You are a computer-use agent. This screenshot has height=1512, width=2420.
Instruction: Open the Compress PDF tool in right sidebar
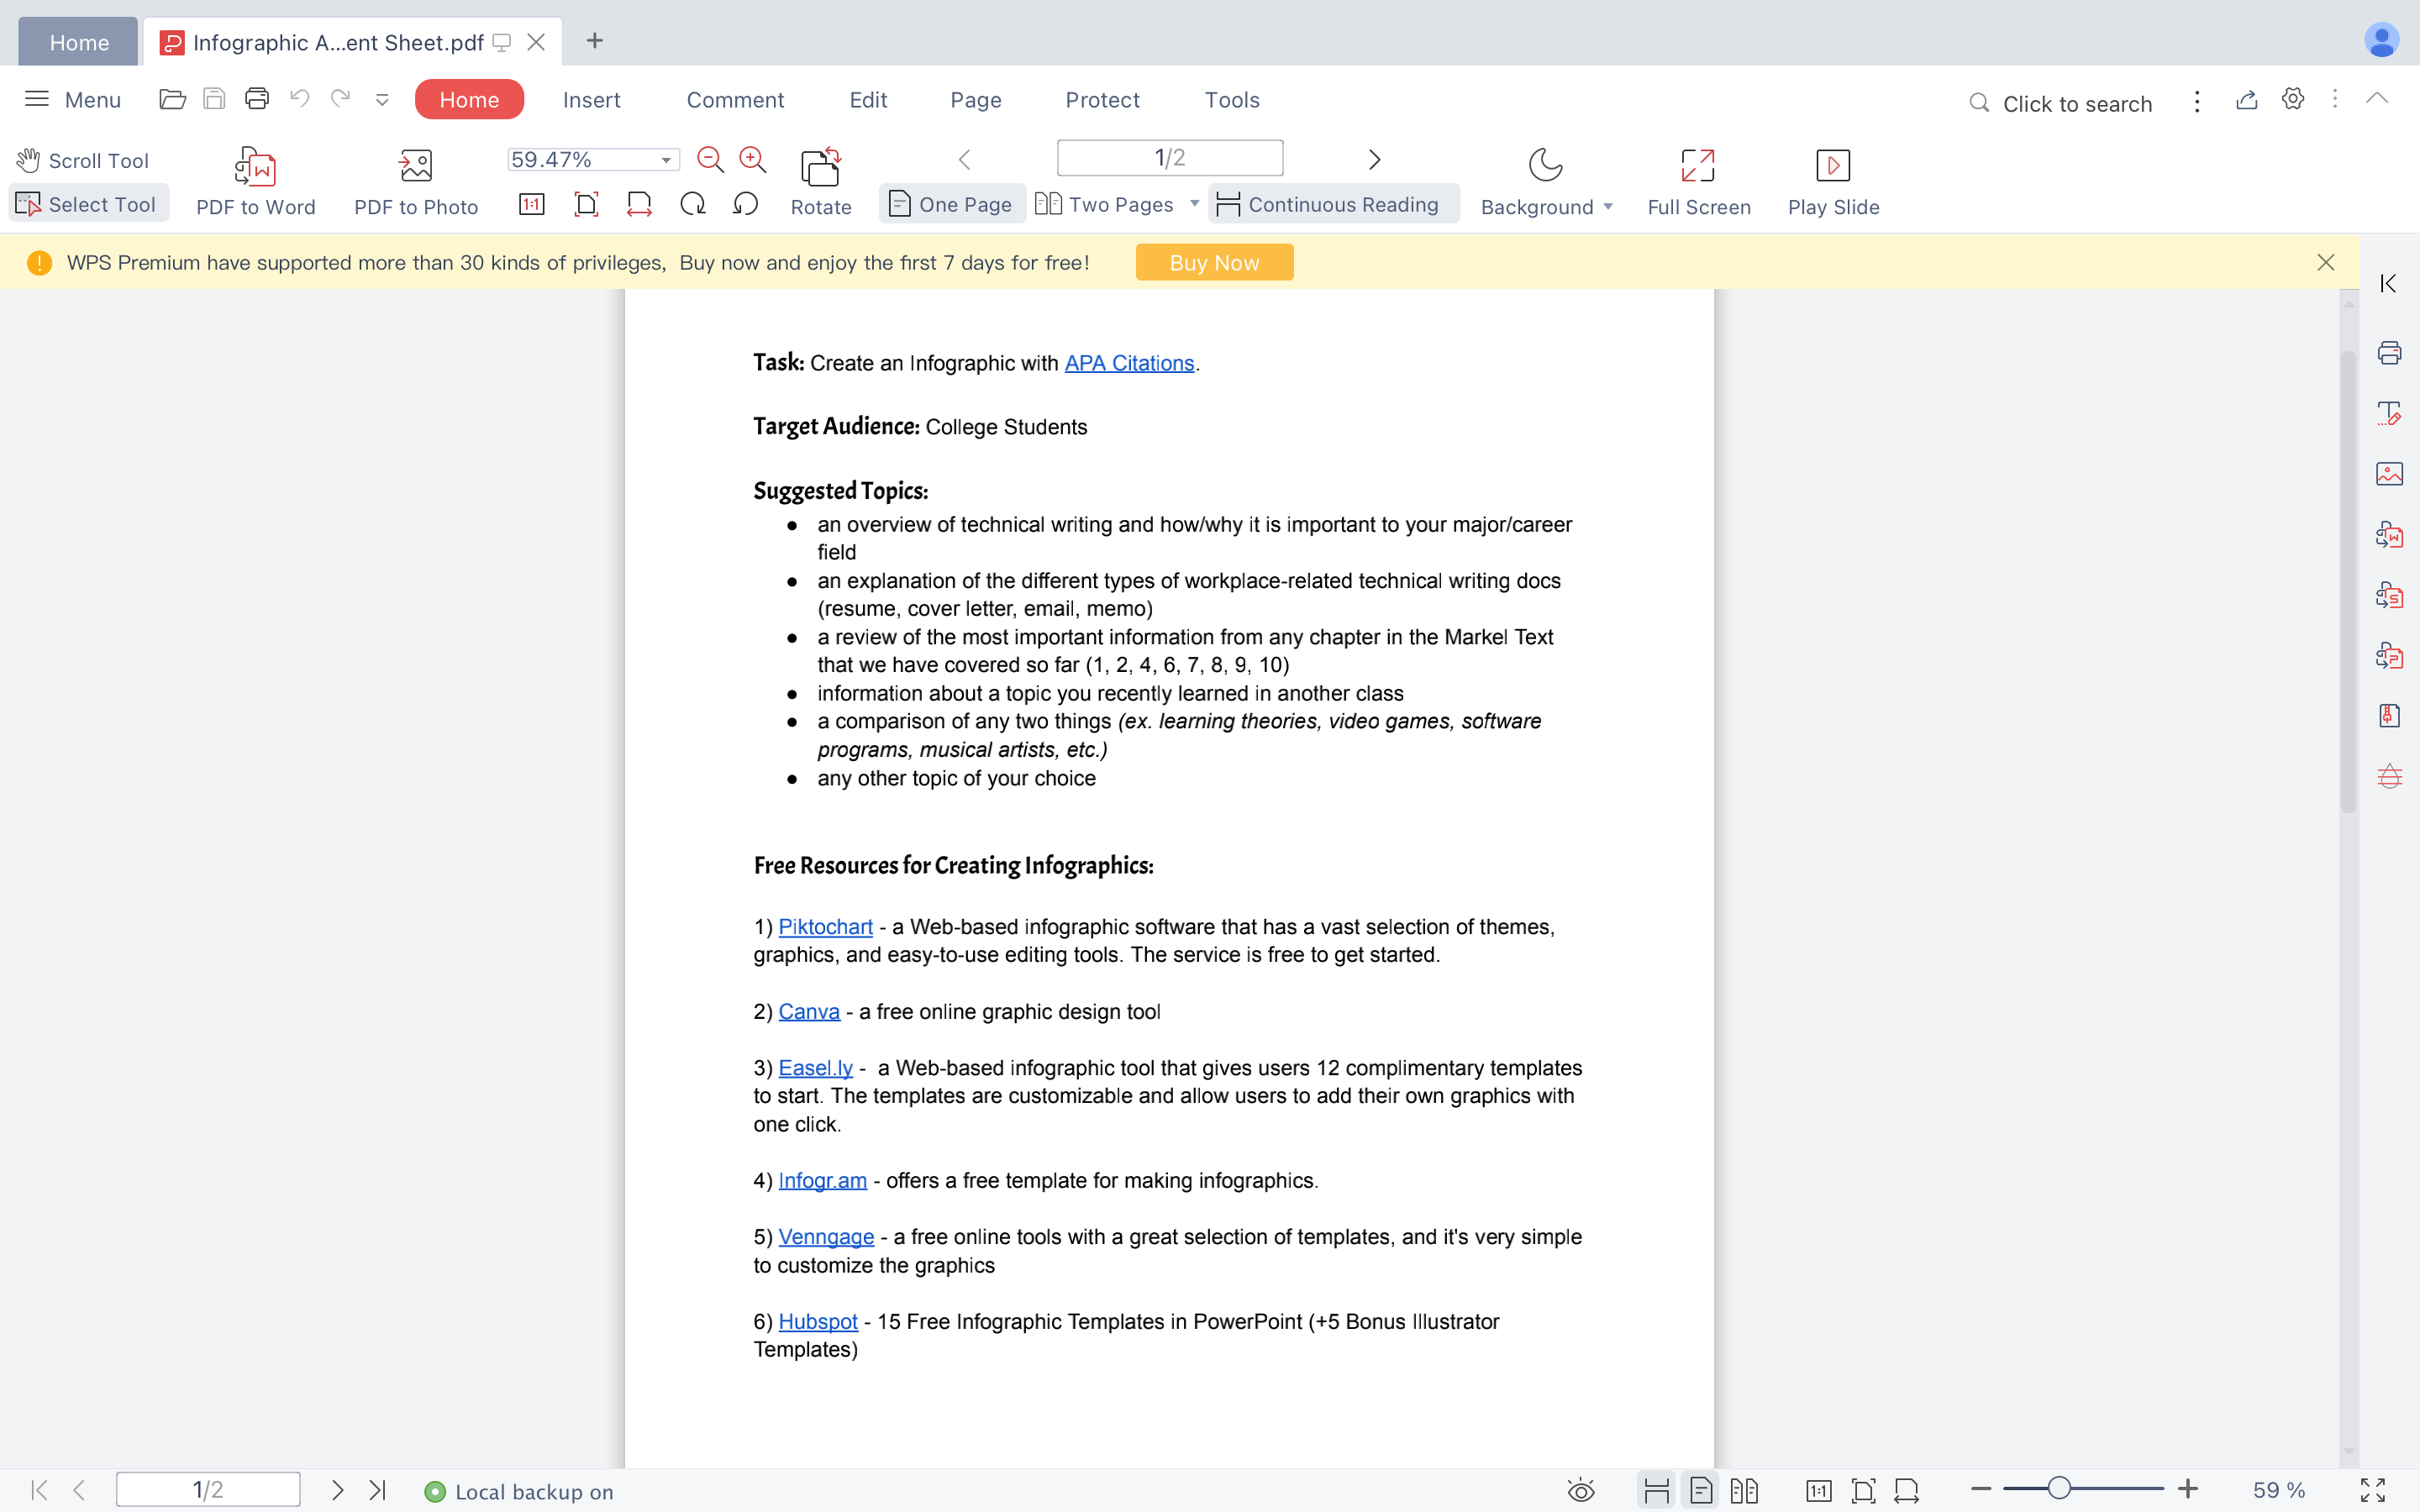coord(2390,715)
